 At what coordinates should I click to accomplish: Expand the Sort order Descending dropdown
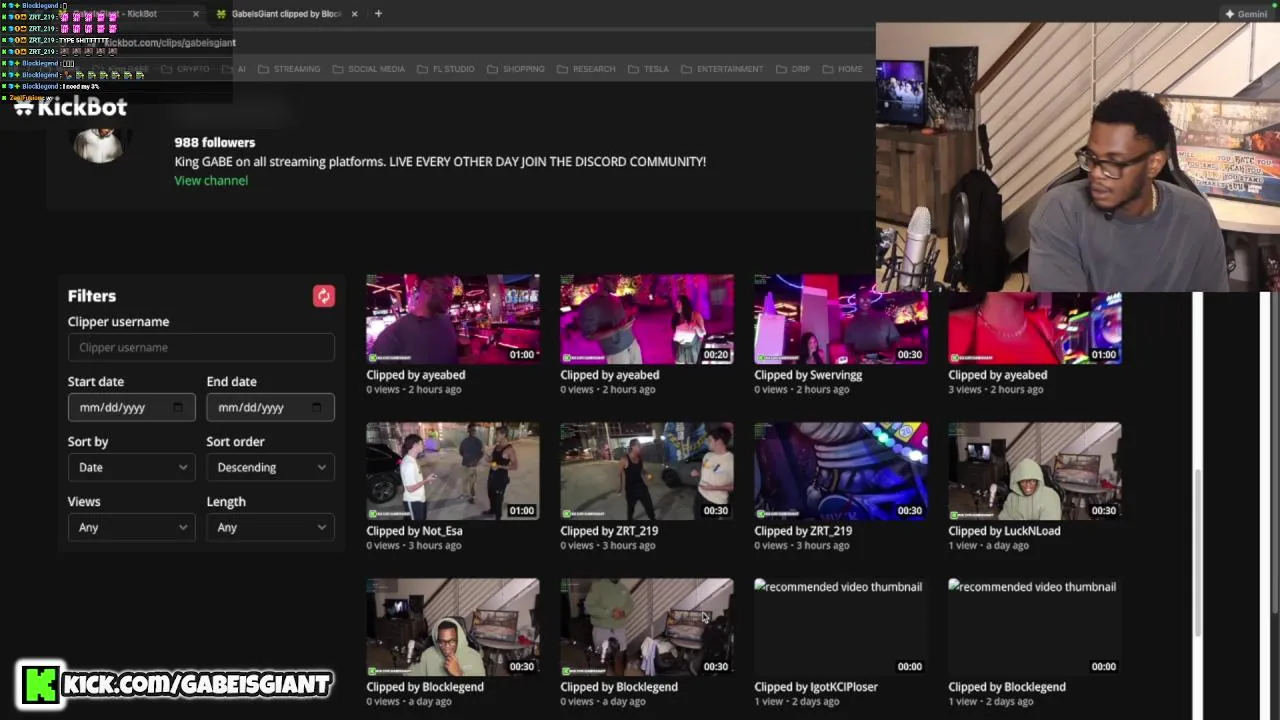pyautogui.click(x=270, y=467)
